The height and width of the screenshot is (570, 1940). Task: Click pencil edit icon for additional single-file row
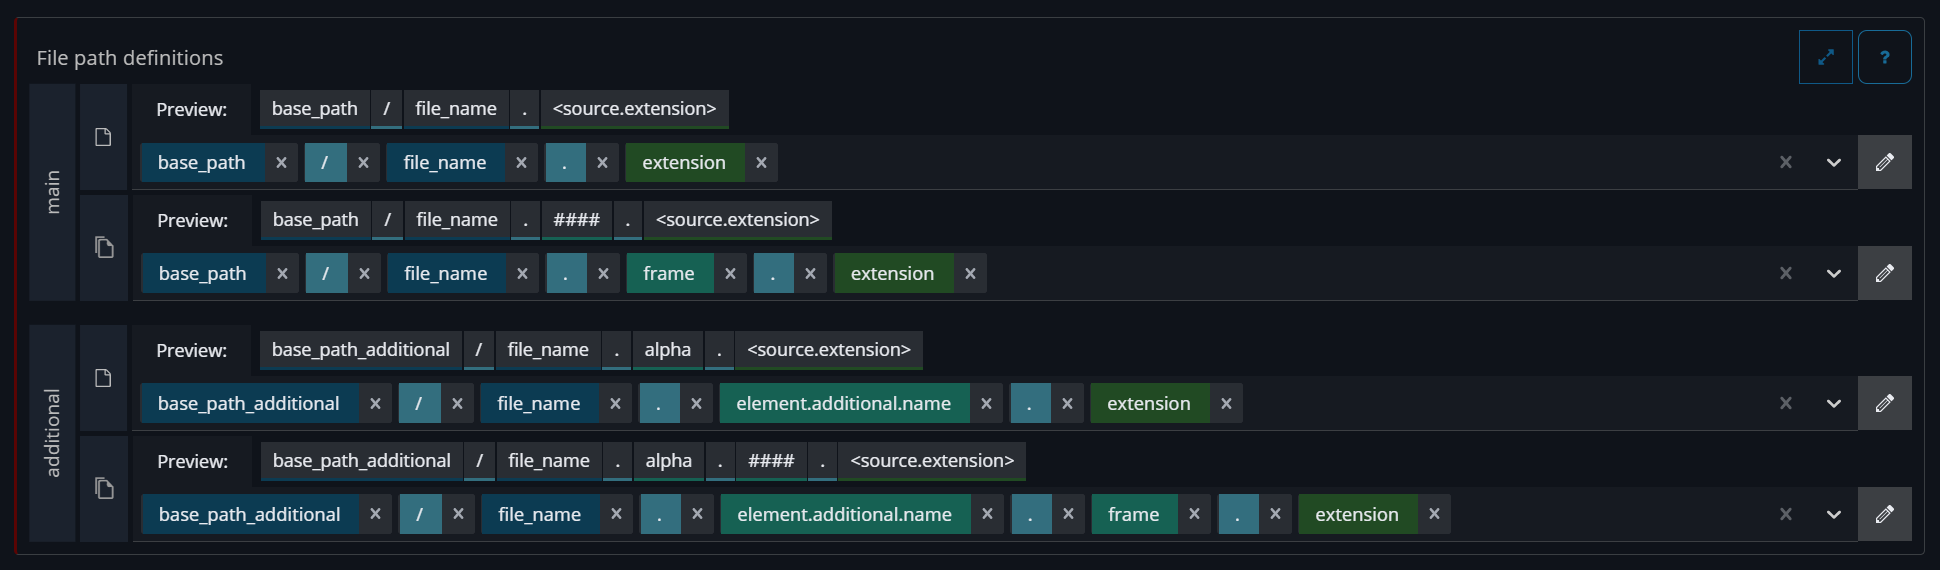1884,403
